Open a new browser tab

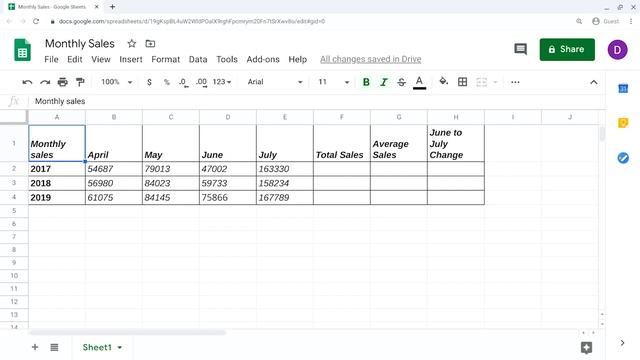(112, 7)
